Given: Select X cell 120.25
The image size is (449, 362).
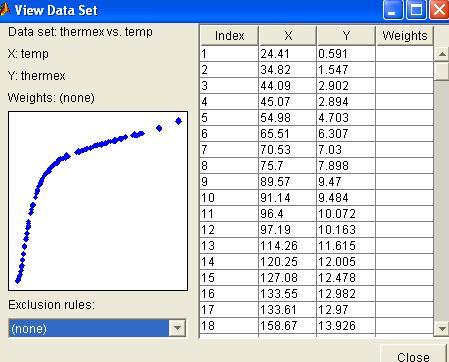Looking at the screenshot, I should point(287,262).
